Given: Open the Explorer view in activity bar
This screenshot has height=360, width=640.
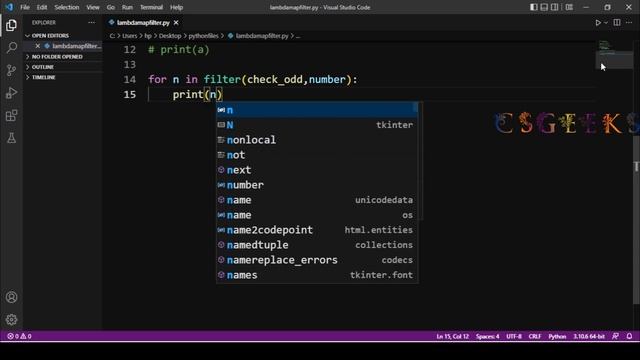Looking at the screenshot, I should click(x=11, y=25).
